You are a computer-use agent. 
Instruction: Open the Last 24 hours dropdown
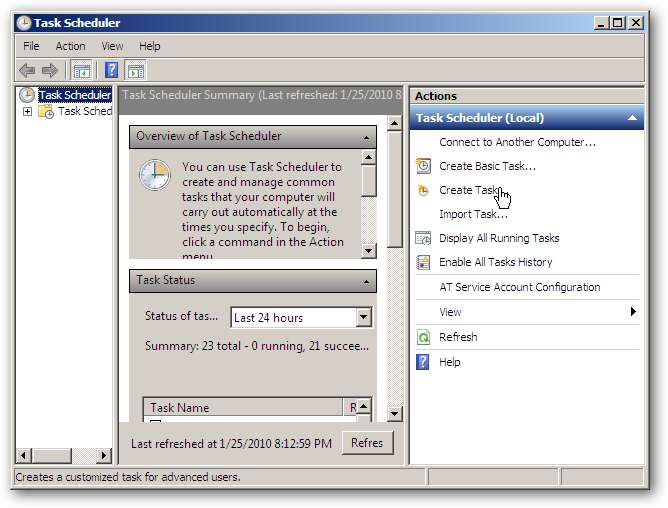pos(363,317)
